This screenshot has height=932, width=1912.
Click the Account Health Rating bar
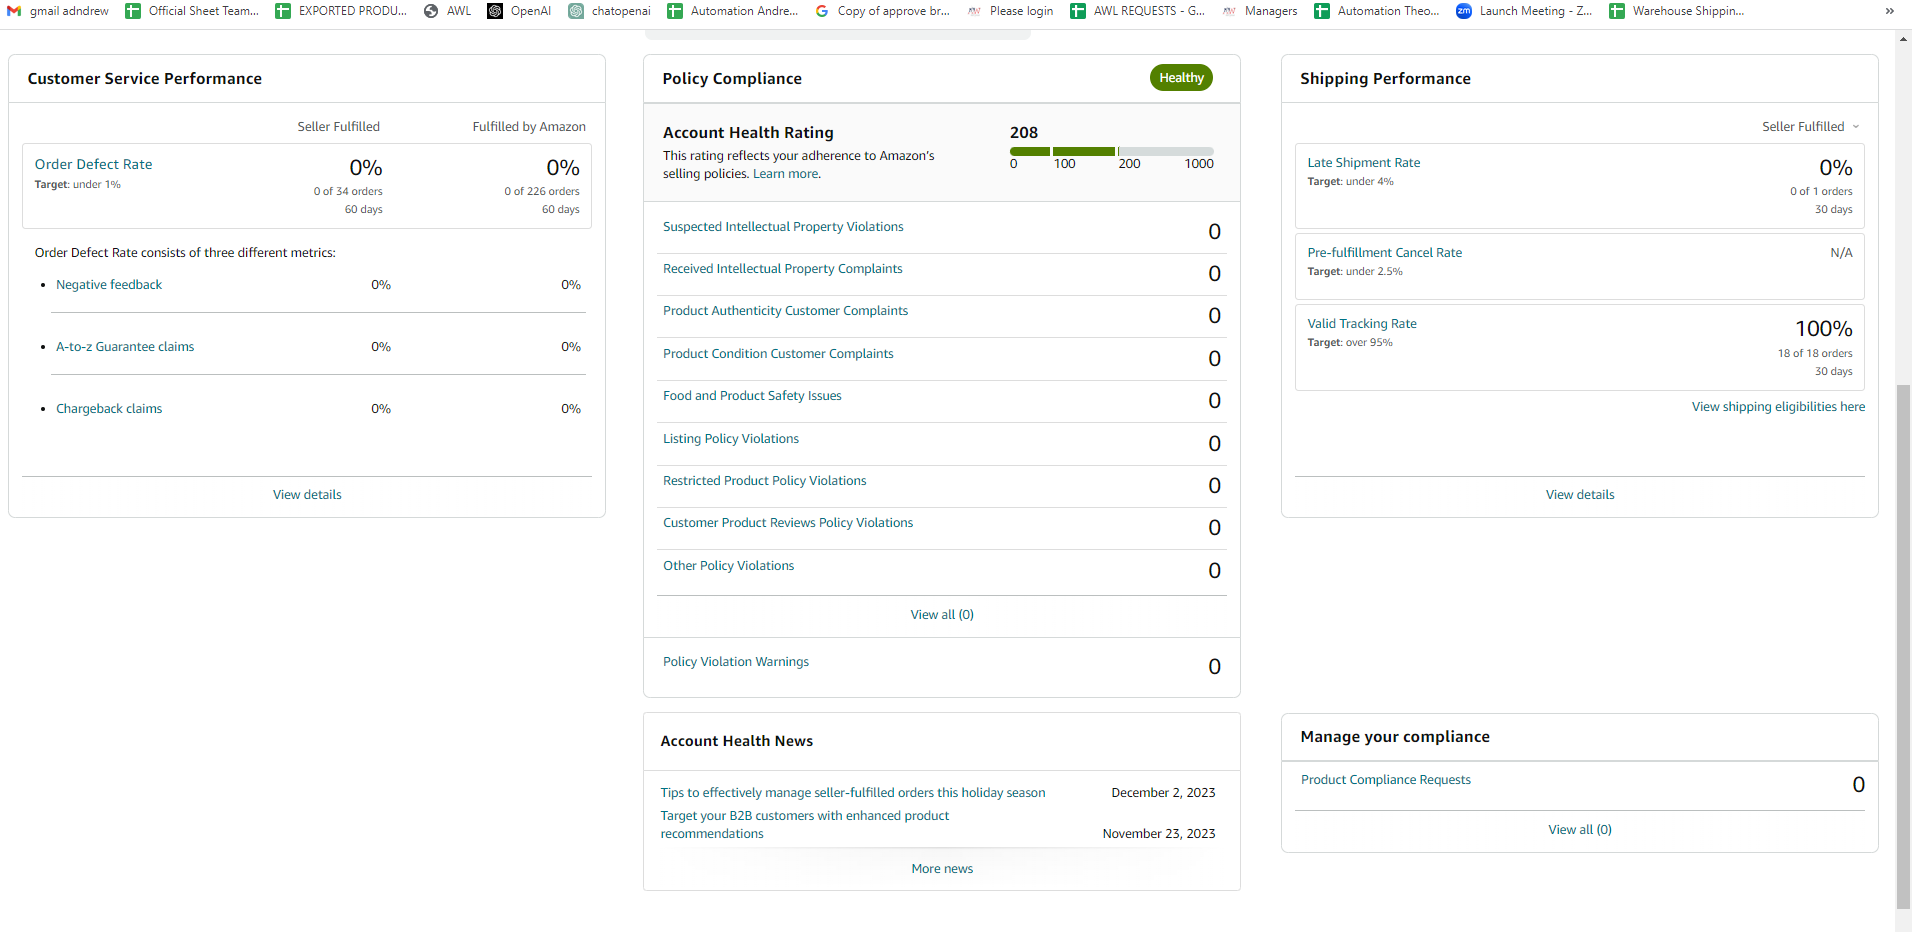pos(1111,151)
